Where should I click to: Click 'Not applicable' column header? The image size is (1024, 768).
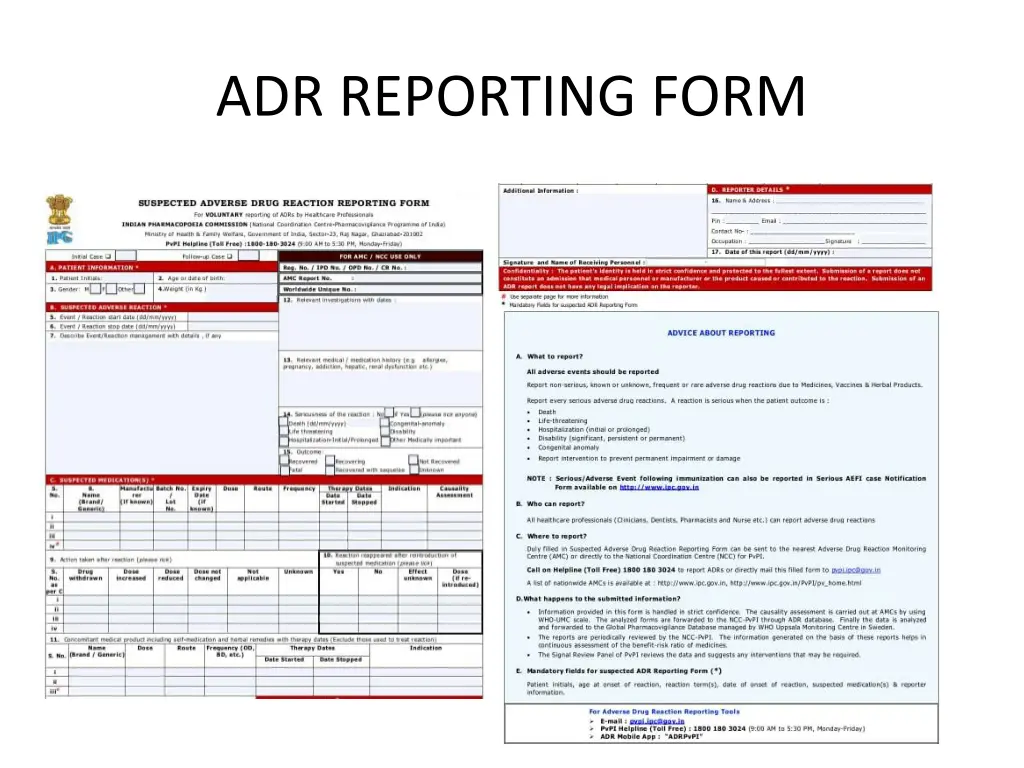pos(253,575)
